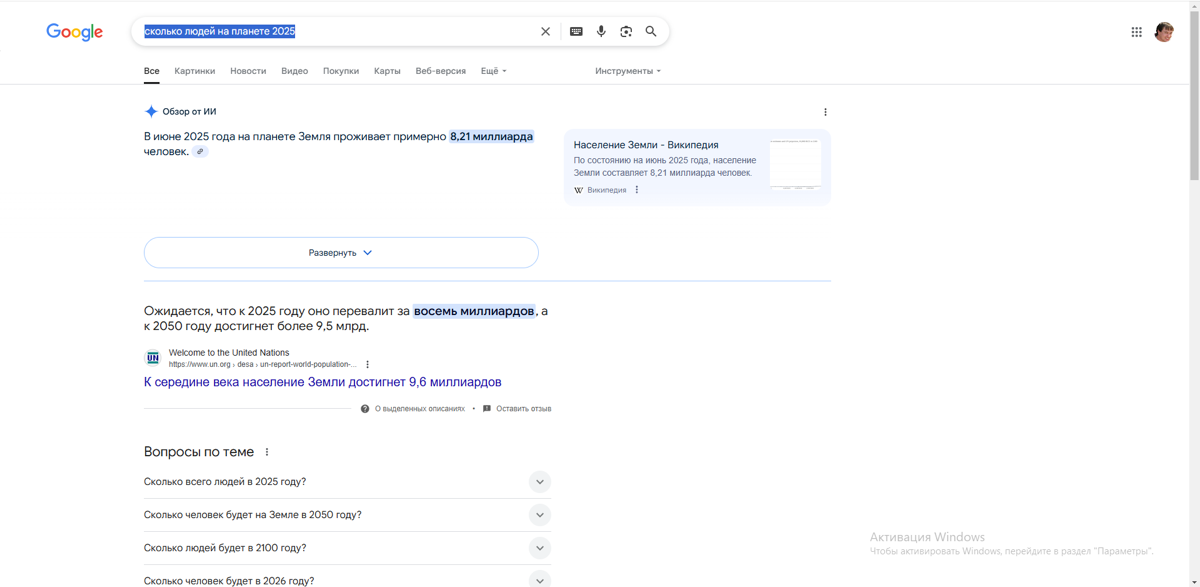The height and width of the screenshot is (587, 1200).
Task: Click the question-mark icon for featured snippets
Action: 365,409
